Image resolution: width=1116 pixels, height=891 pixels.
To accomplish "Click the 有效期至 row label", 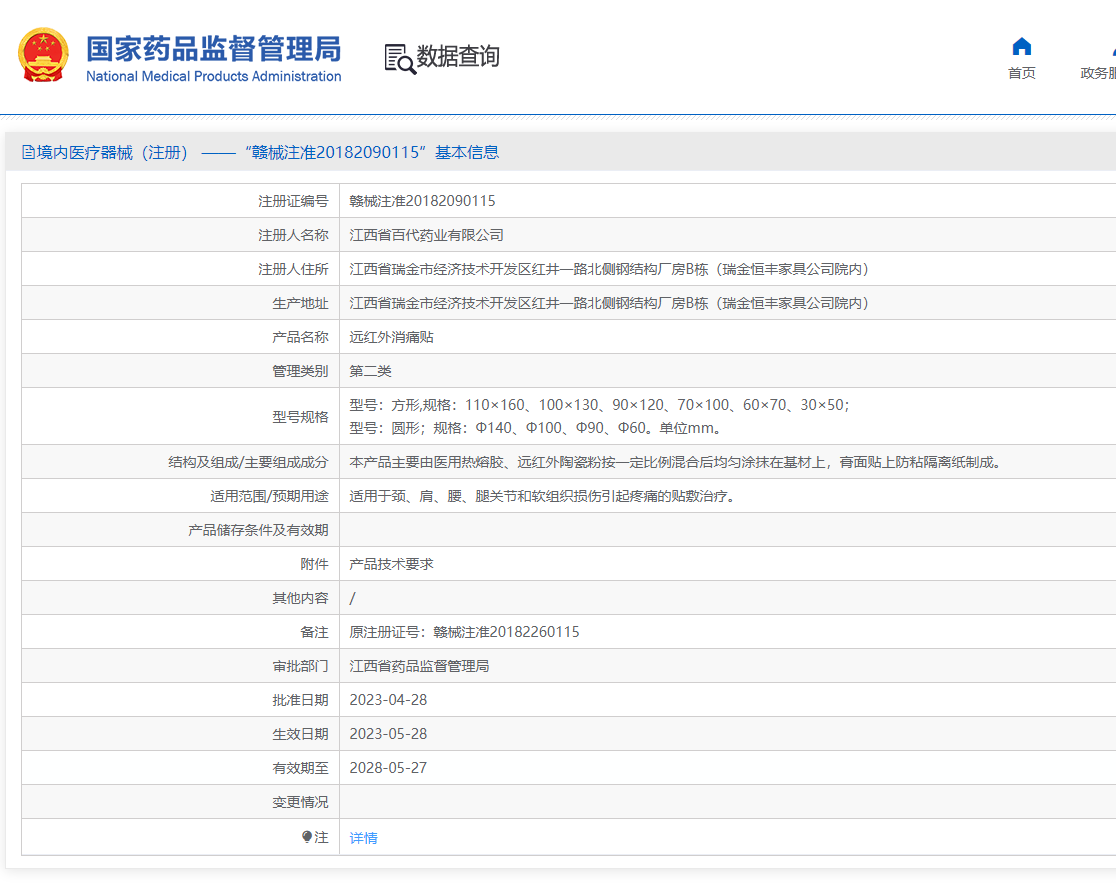I will tap(300, 768).
